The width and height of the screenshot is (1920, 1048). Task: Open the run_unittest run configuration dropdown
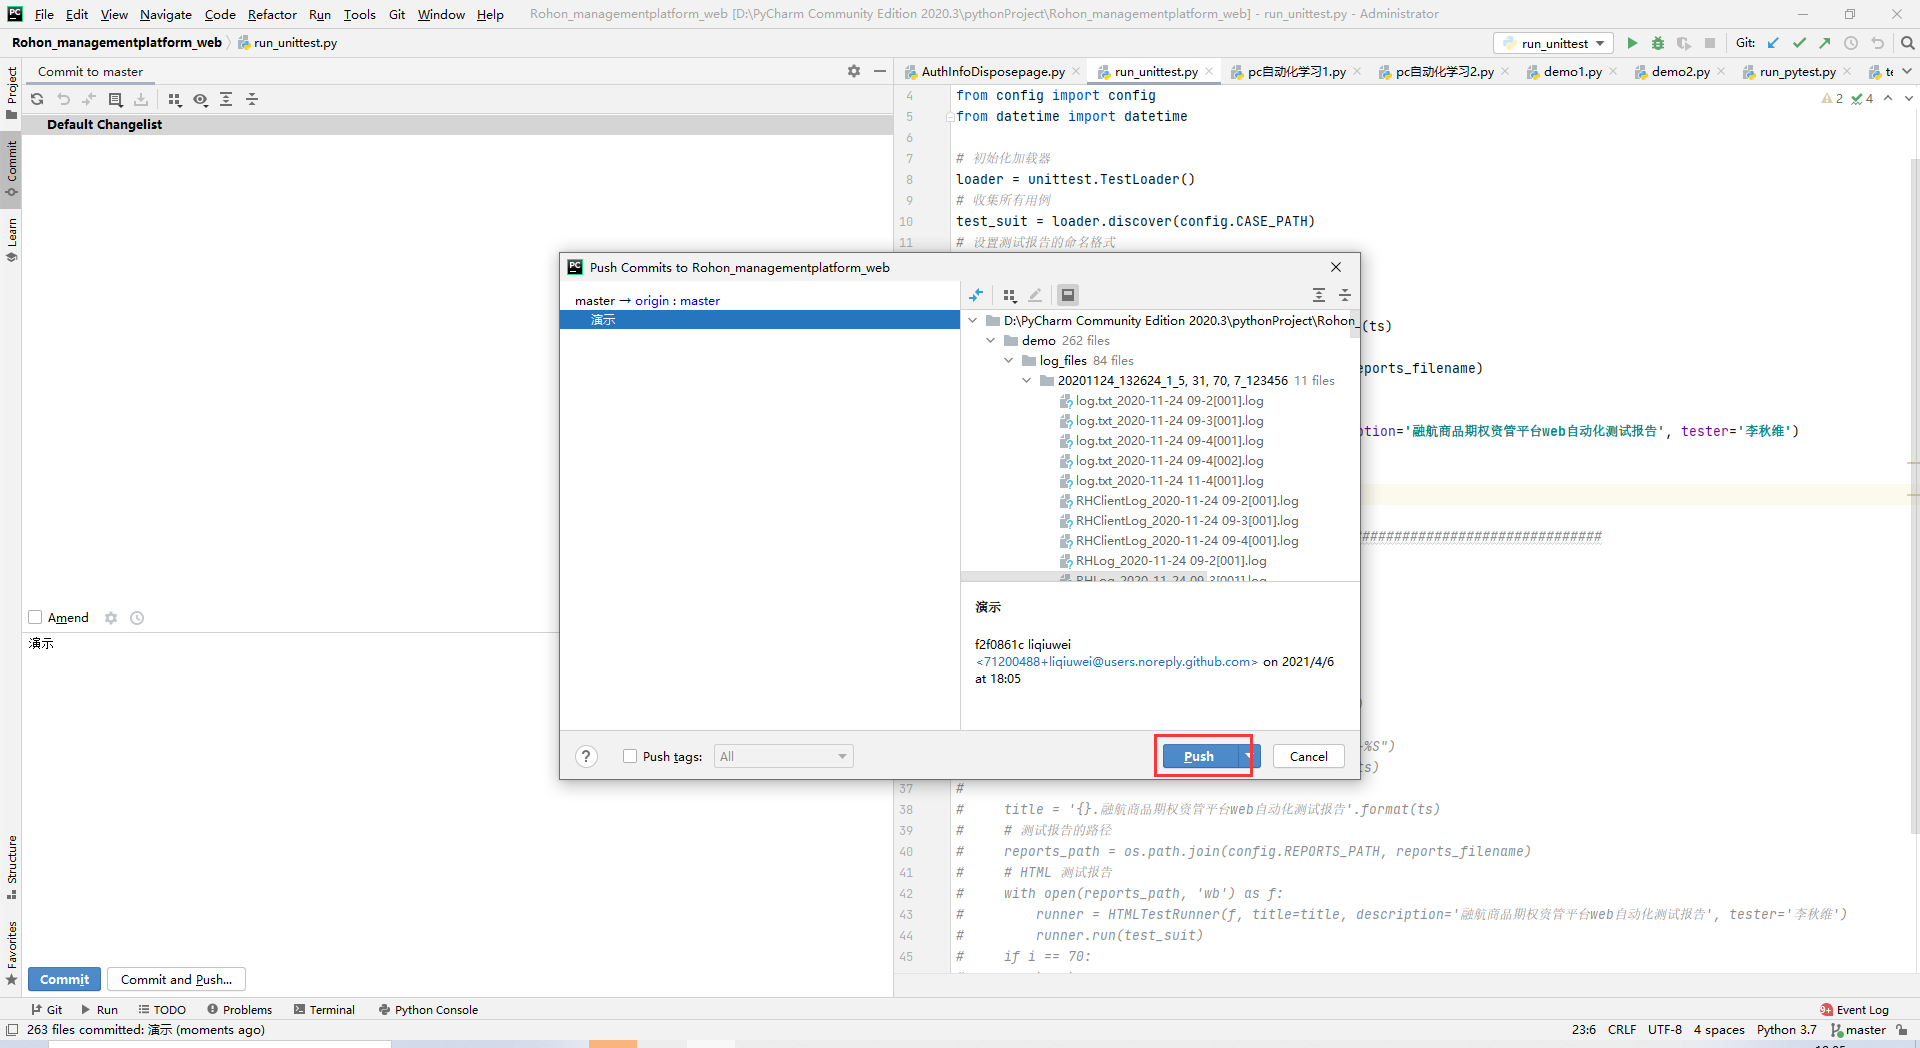(x=1554, y=43)
